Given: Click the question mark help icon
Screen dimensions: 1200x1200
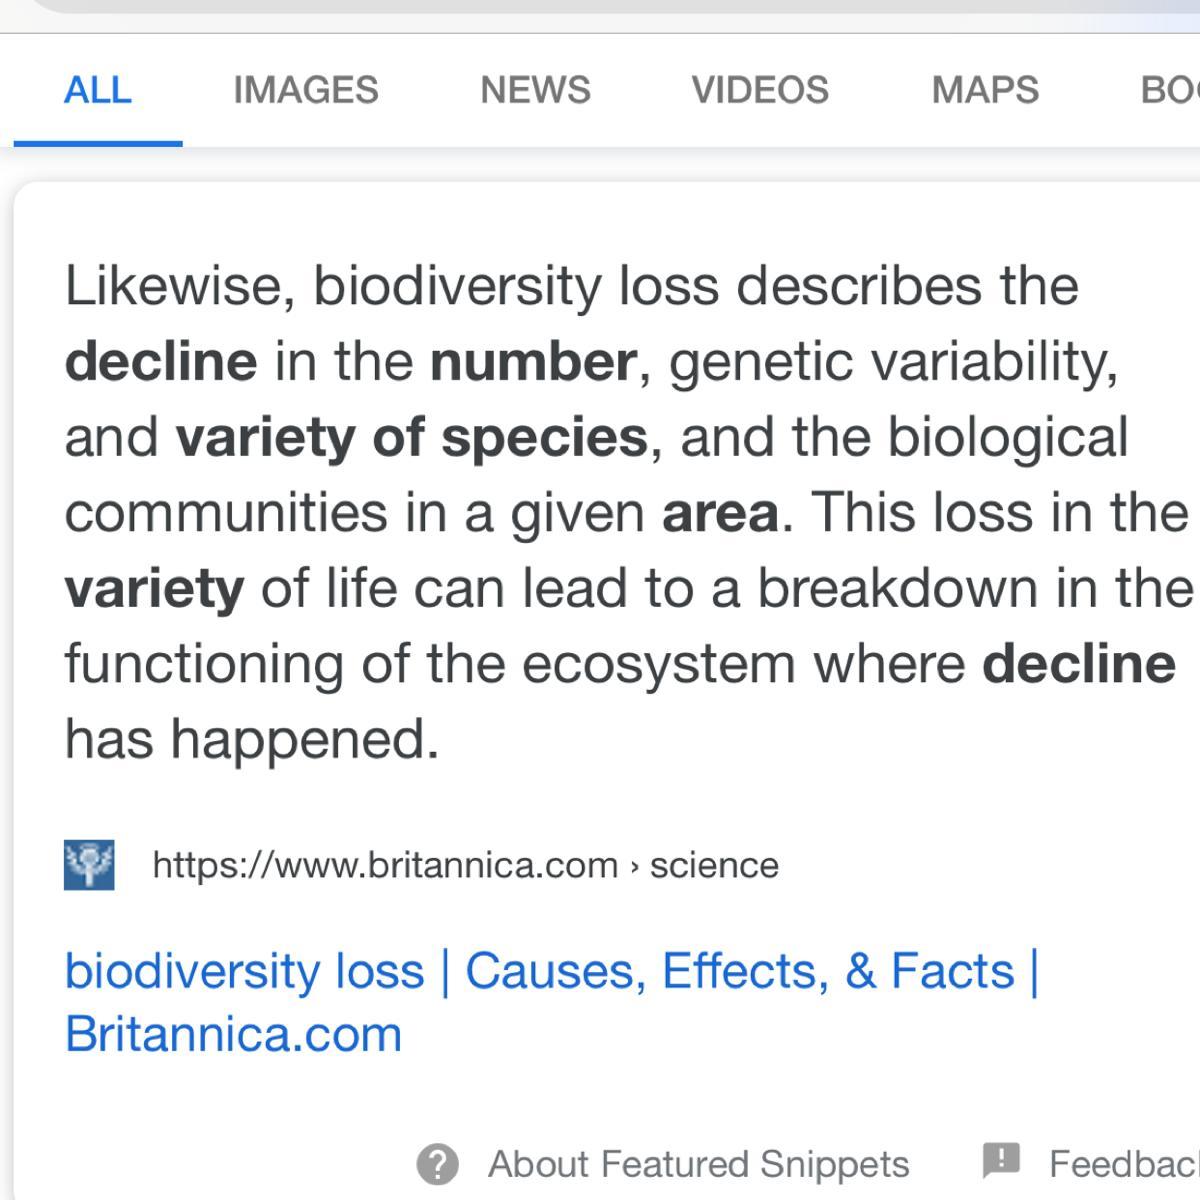Looking at the screenshot, I should coord(437,1164).
